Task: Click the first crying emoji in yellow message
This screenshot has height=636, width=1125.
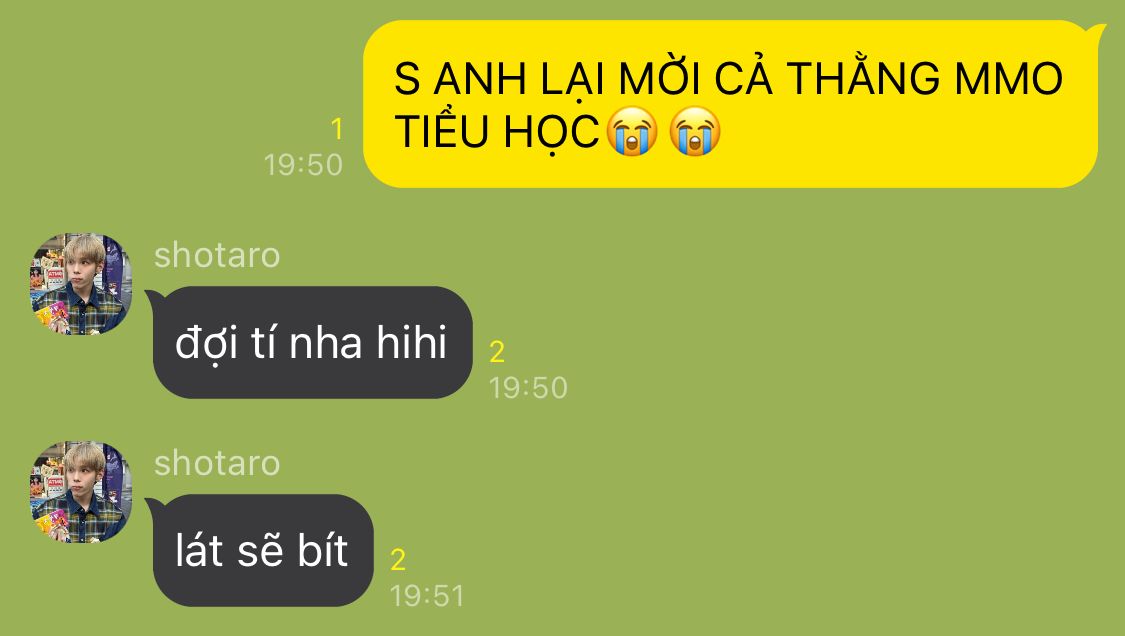Action: click(x=631, y=131)
